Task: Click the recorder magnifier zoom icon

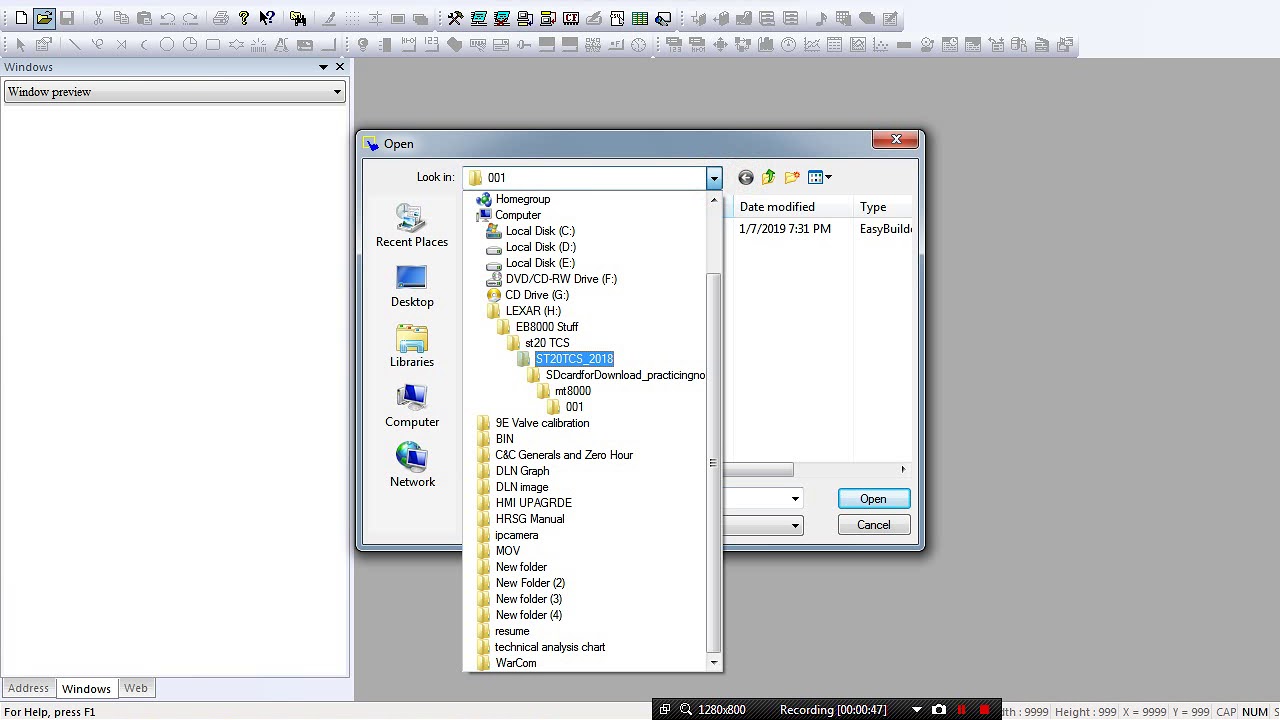Action: 686,710
